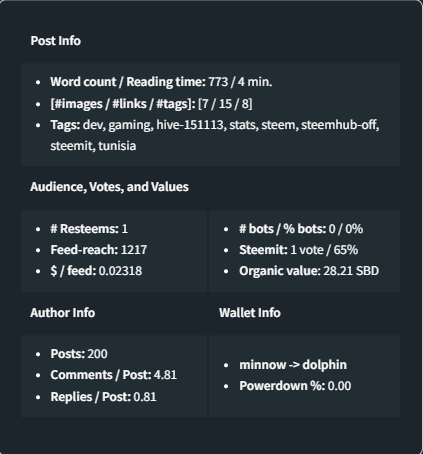Click the Powerdown % 0.00 entry
Image resolution: width=423 pixels, height=454 pixels.
point(295,386)
